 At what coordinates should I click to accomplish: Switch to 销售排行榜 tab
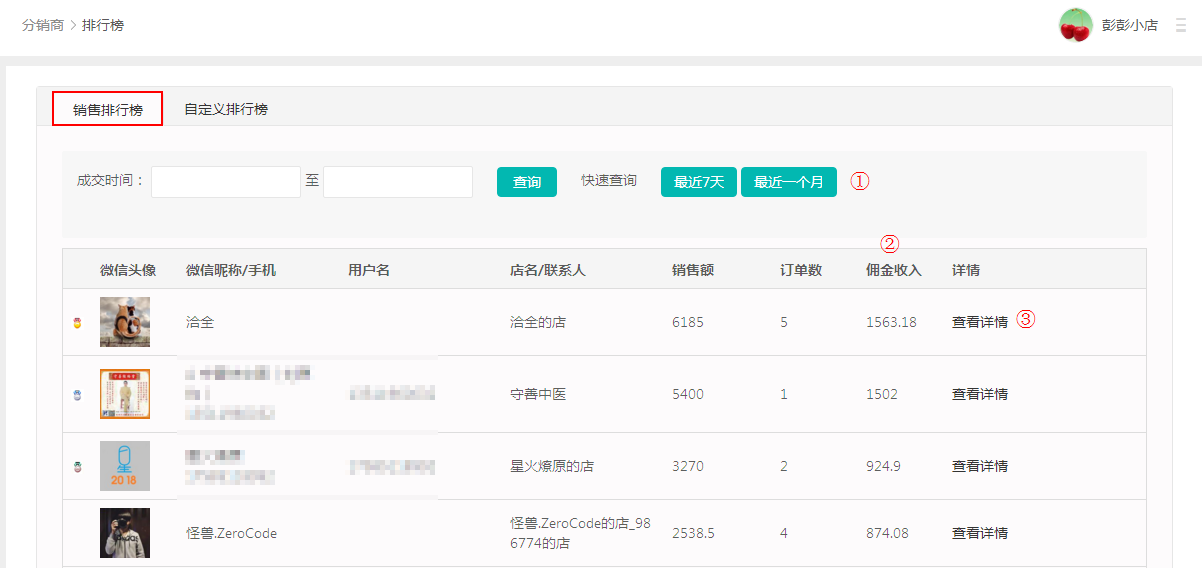[x=108, y=109]
